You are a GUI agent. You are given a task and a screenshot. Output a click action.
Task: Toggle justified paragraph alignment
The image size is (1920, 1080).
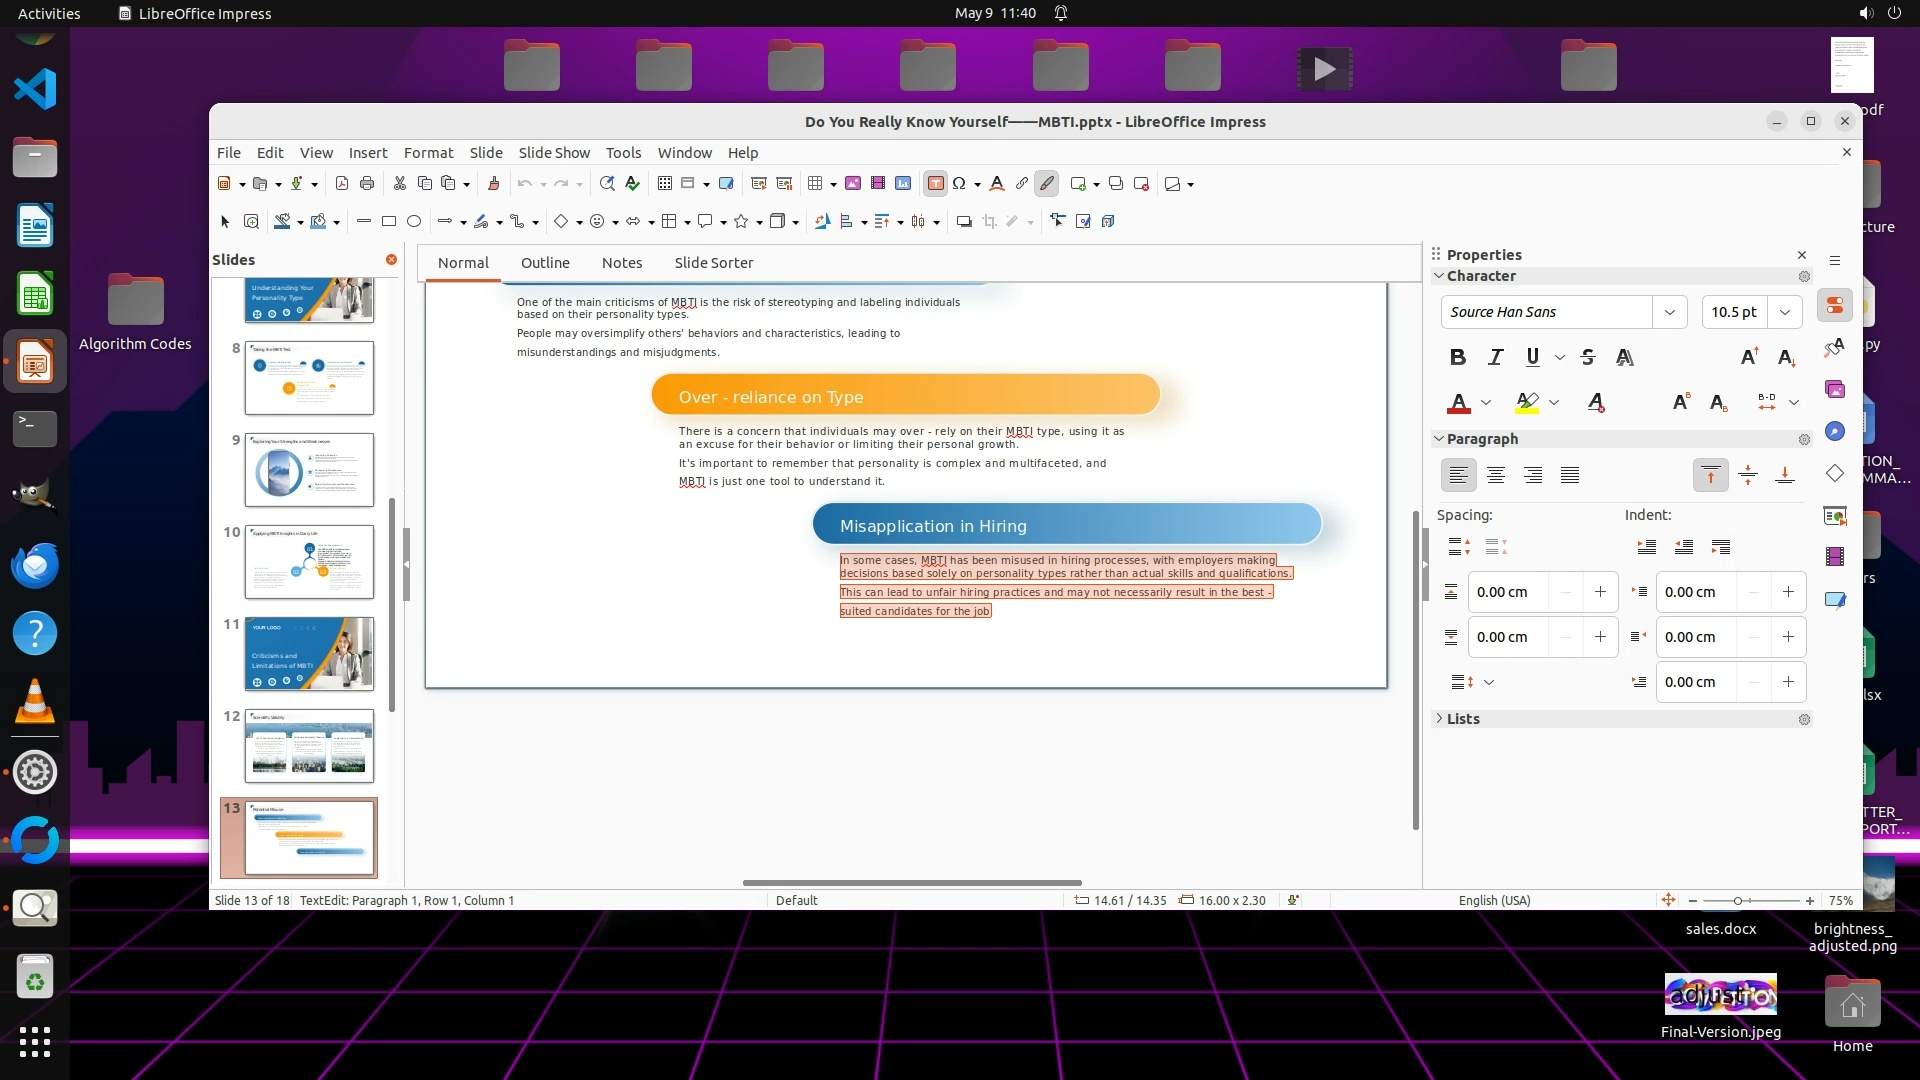point(1570,475)
